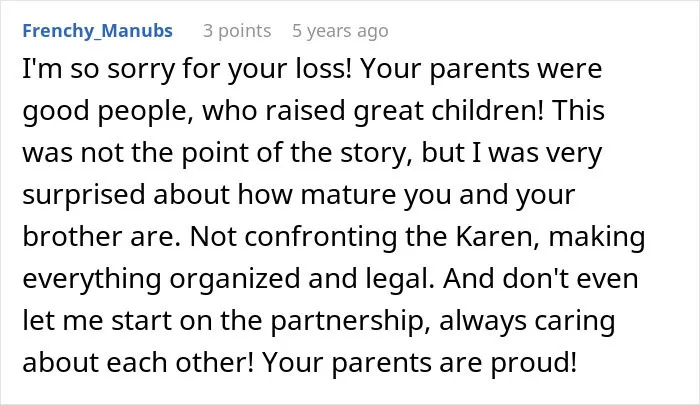Click the words "great children!" in the text

tap(449, 111)
